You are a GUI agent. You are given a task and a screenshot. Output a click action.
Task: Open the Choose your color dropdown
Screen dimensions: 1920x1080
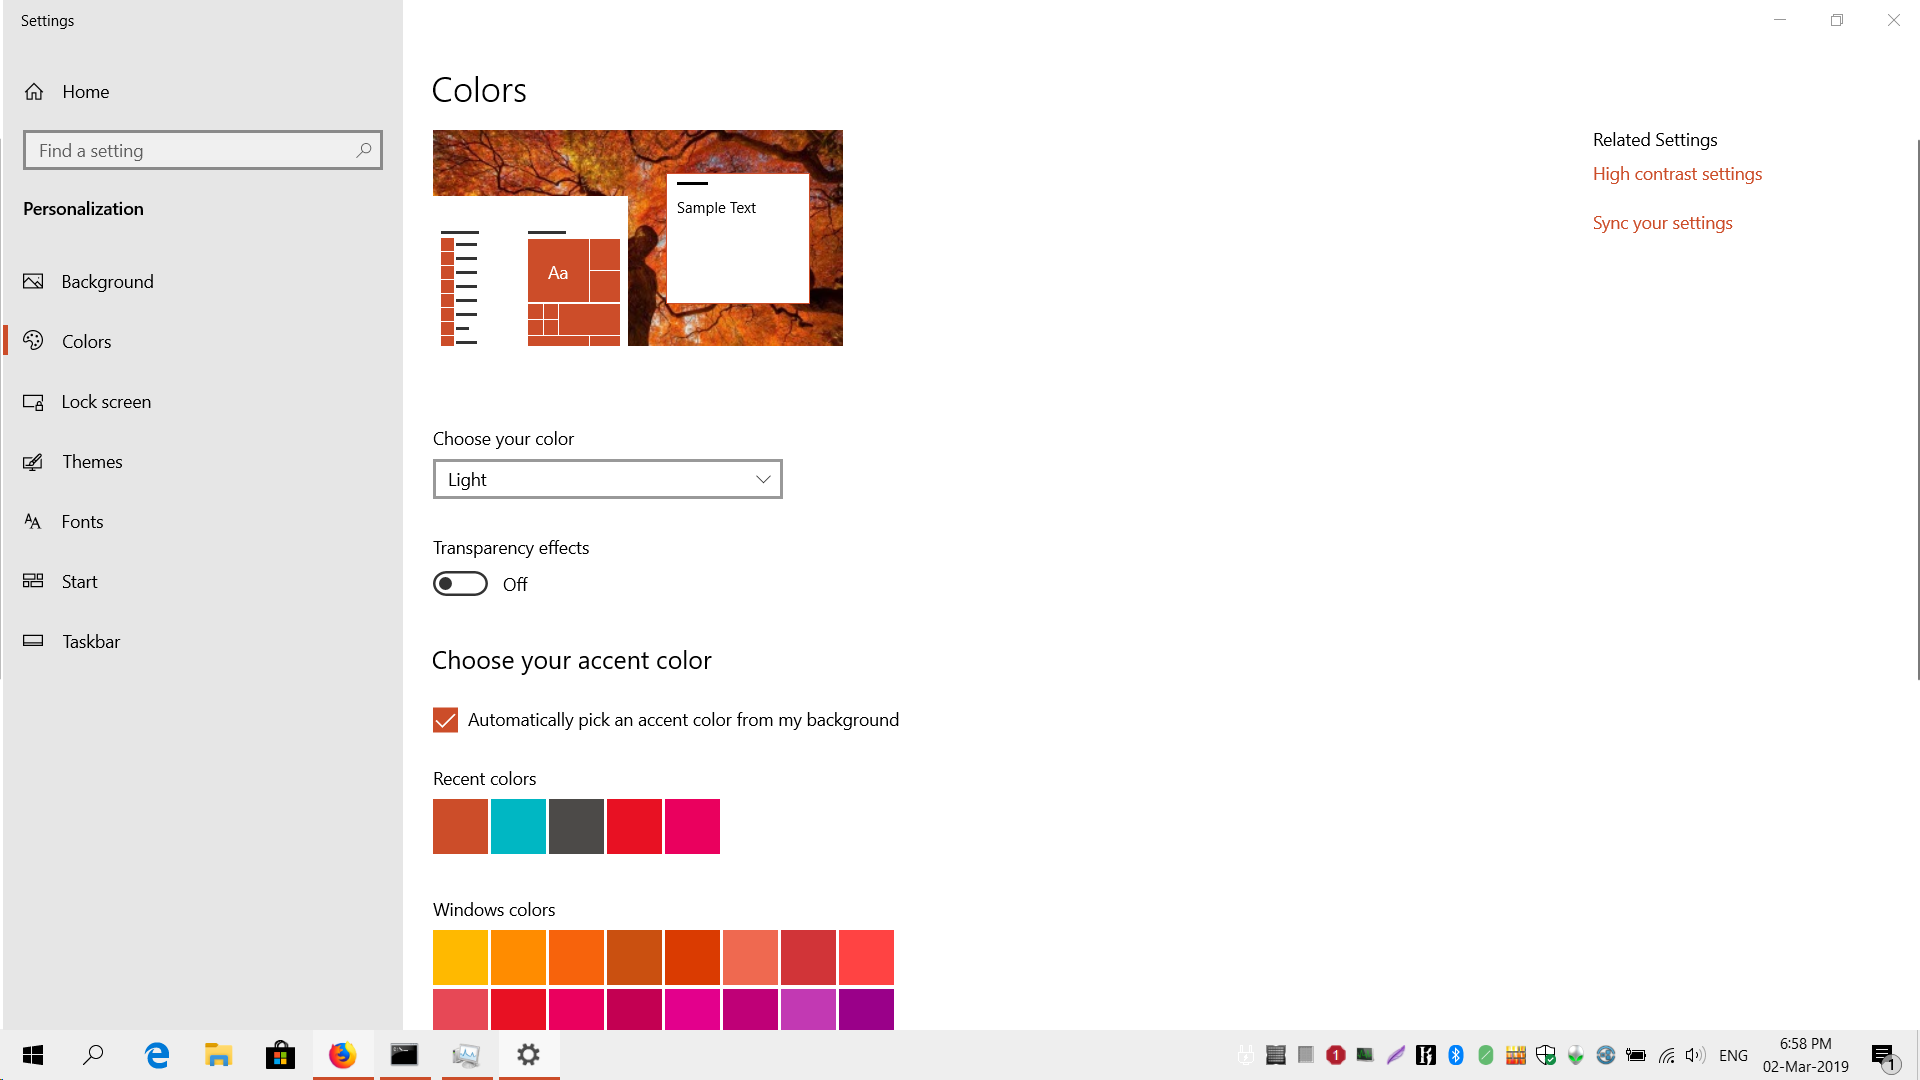[607, 480]
